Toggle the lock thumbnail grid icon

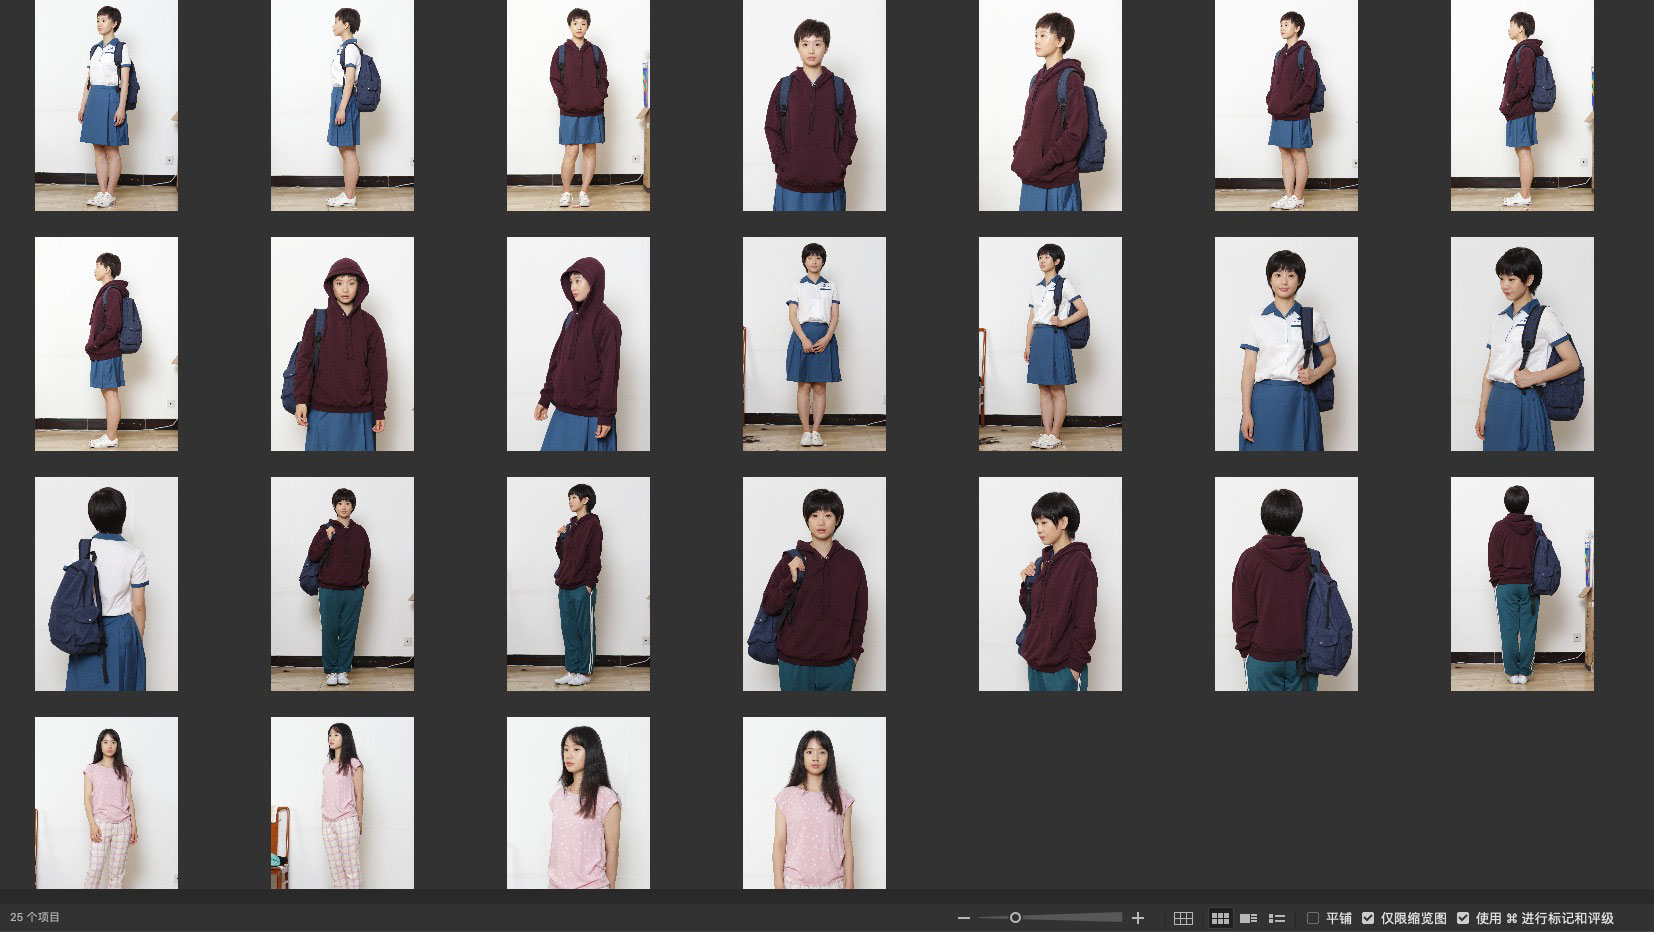(x=1183, y=918)
